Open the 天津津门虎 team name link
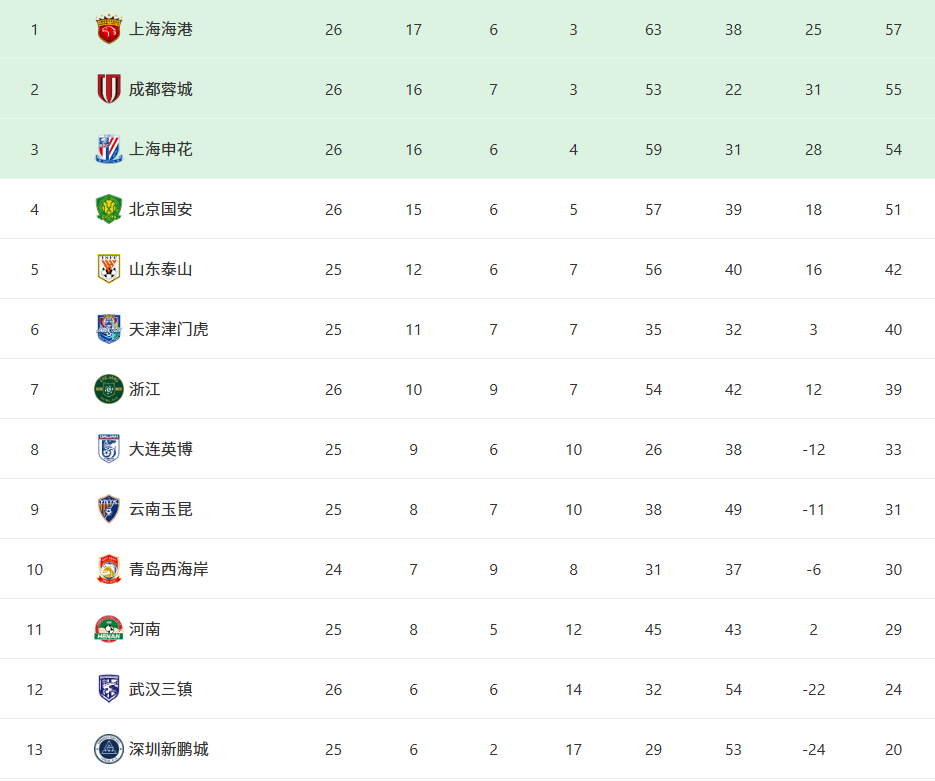Viewport: 935px width, 781px height. pyautogui.click(x=169, y=329)
